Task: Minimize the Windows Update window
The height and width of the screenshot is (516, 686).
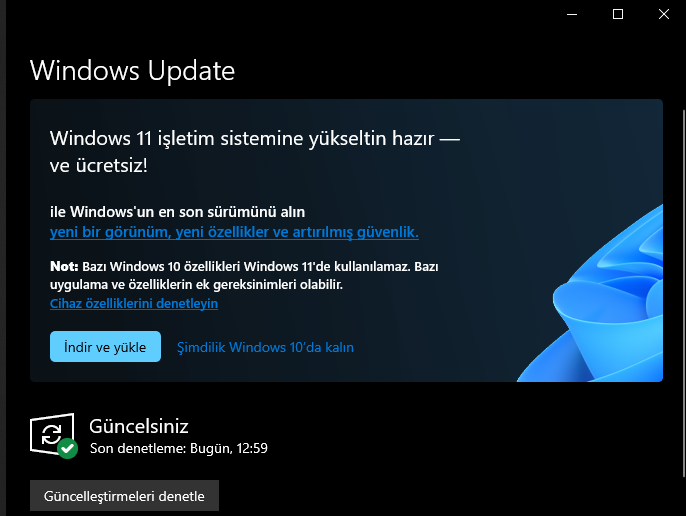Action: click(572, 14)
